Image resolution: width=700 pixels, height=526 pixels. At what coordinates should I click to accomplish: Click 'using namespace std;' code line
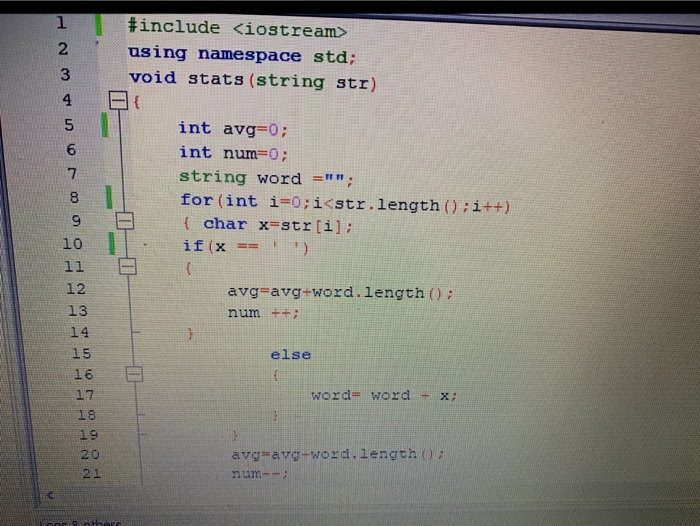click(242, 54)
